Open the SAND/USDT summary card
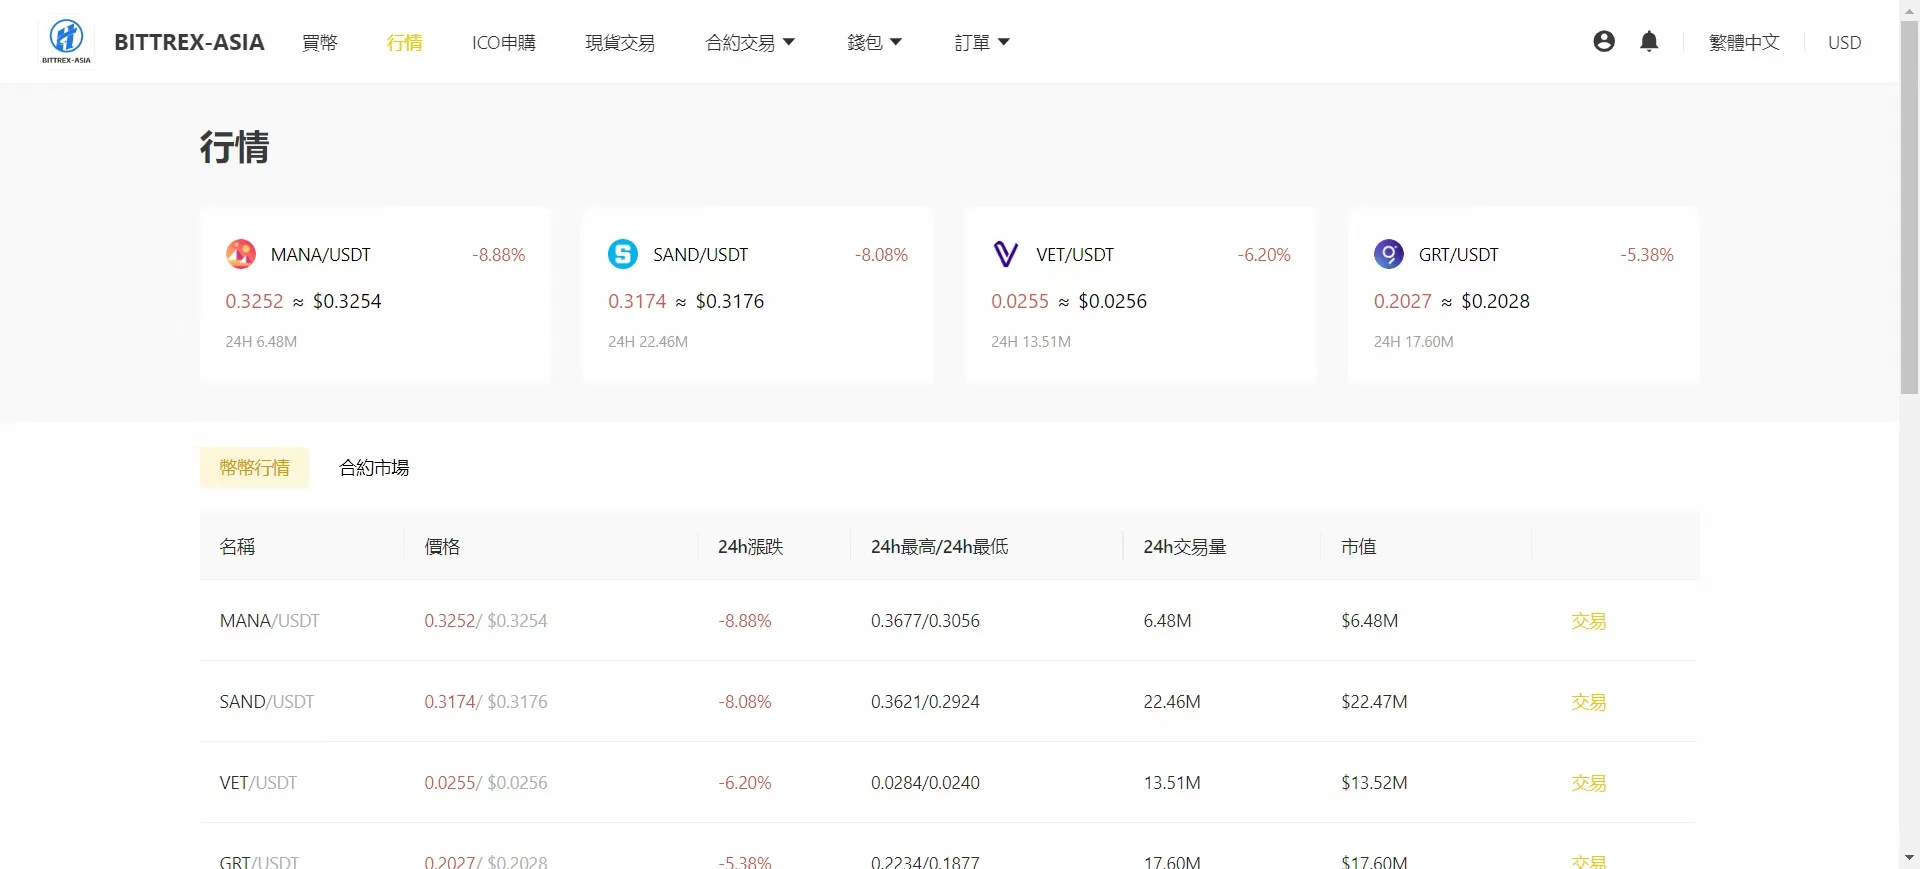 (758, 295)
